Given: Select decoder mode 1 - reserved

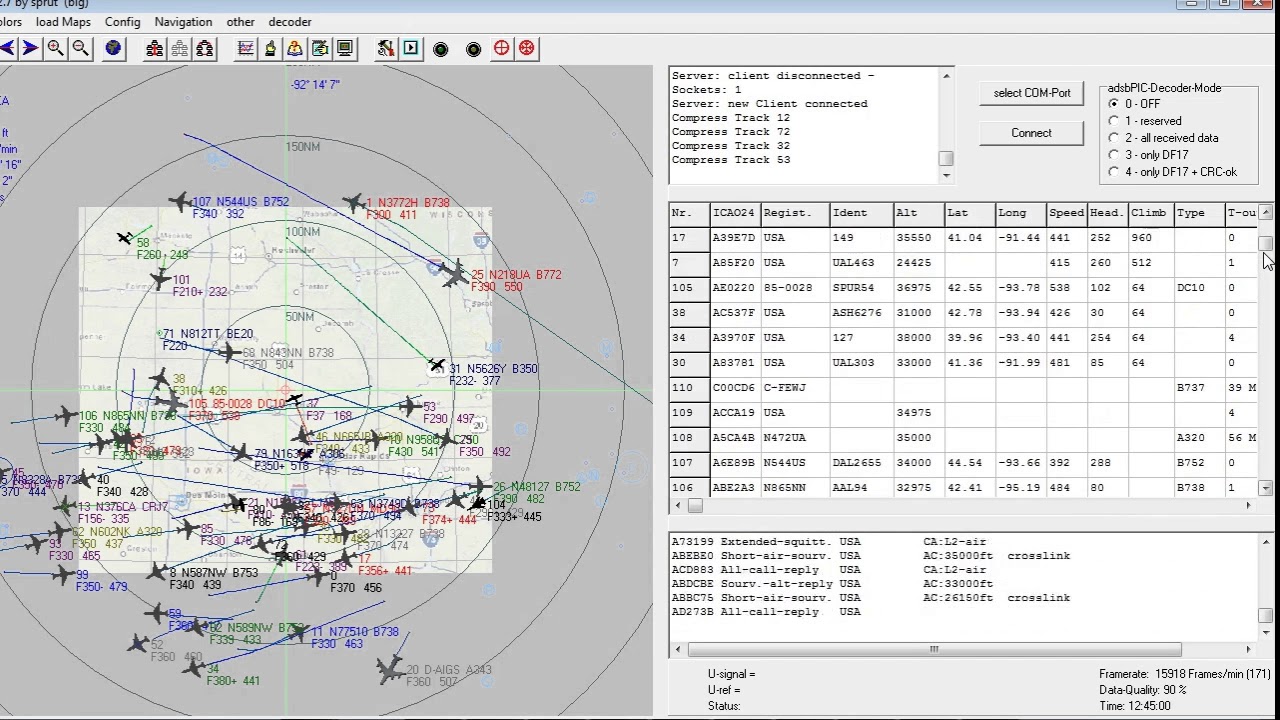Looking at the screenshot, I should point(1144,121).
